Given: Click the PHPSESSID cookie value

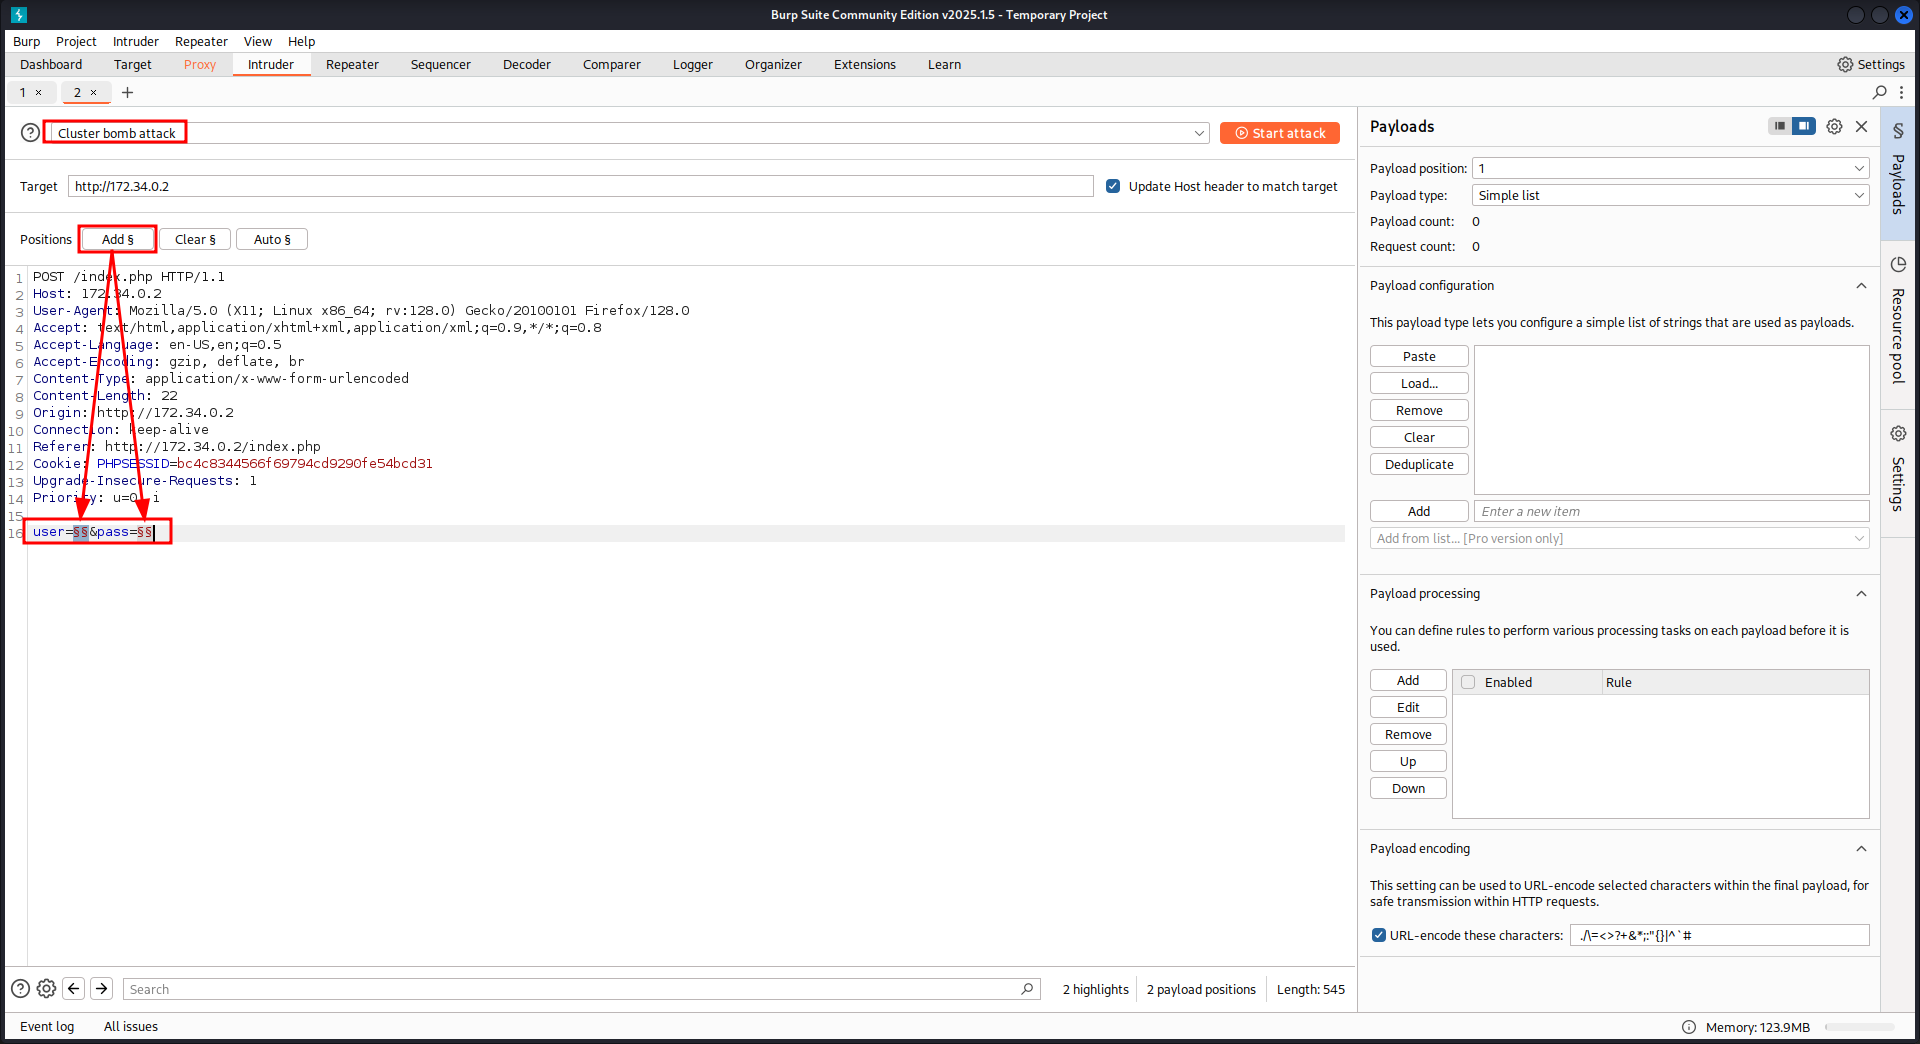Looking at the screenshot, I should [x=305, y=464].
